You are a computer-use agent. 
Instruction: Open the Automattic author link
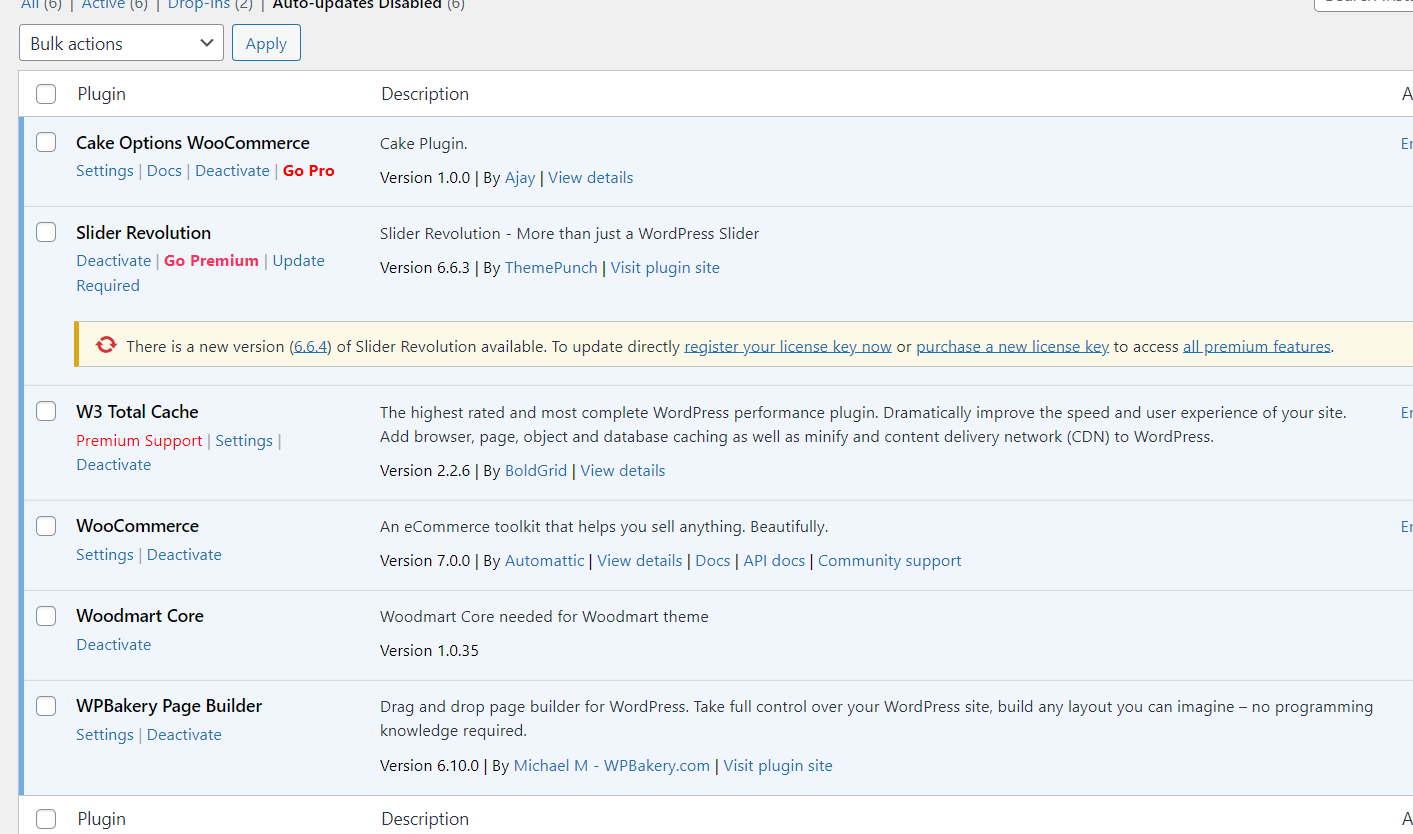pyautogui.click(x=545, y=561)
